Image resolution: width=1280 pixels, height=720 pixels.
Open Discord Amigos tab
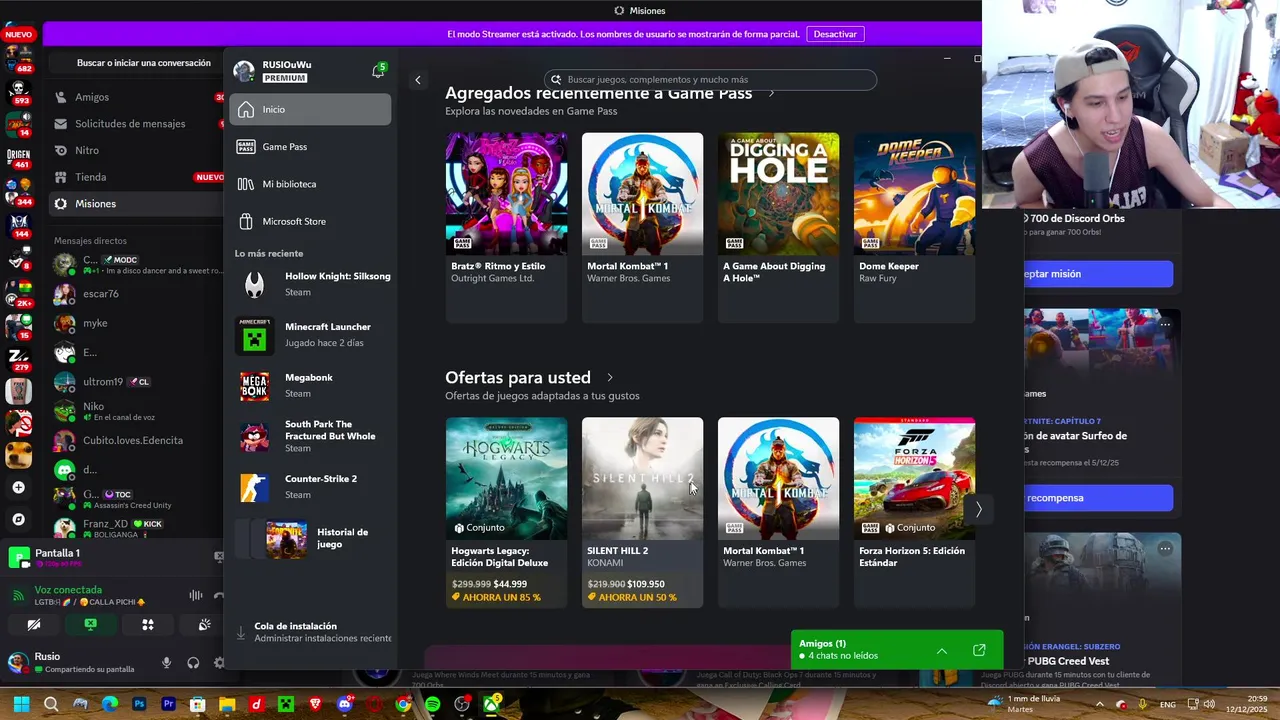[137, 97]
